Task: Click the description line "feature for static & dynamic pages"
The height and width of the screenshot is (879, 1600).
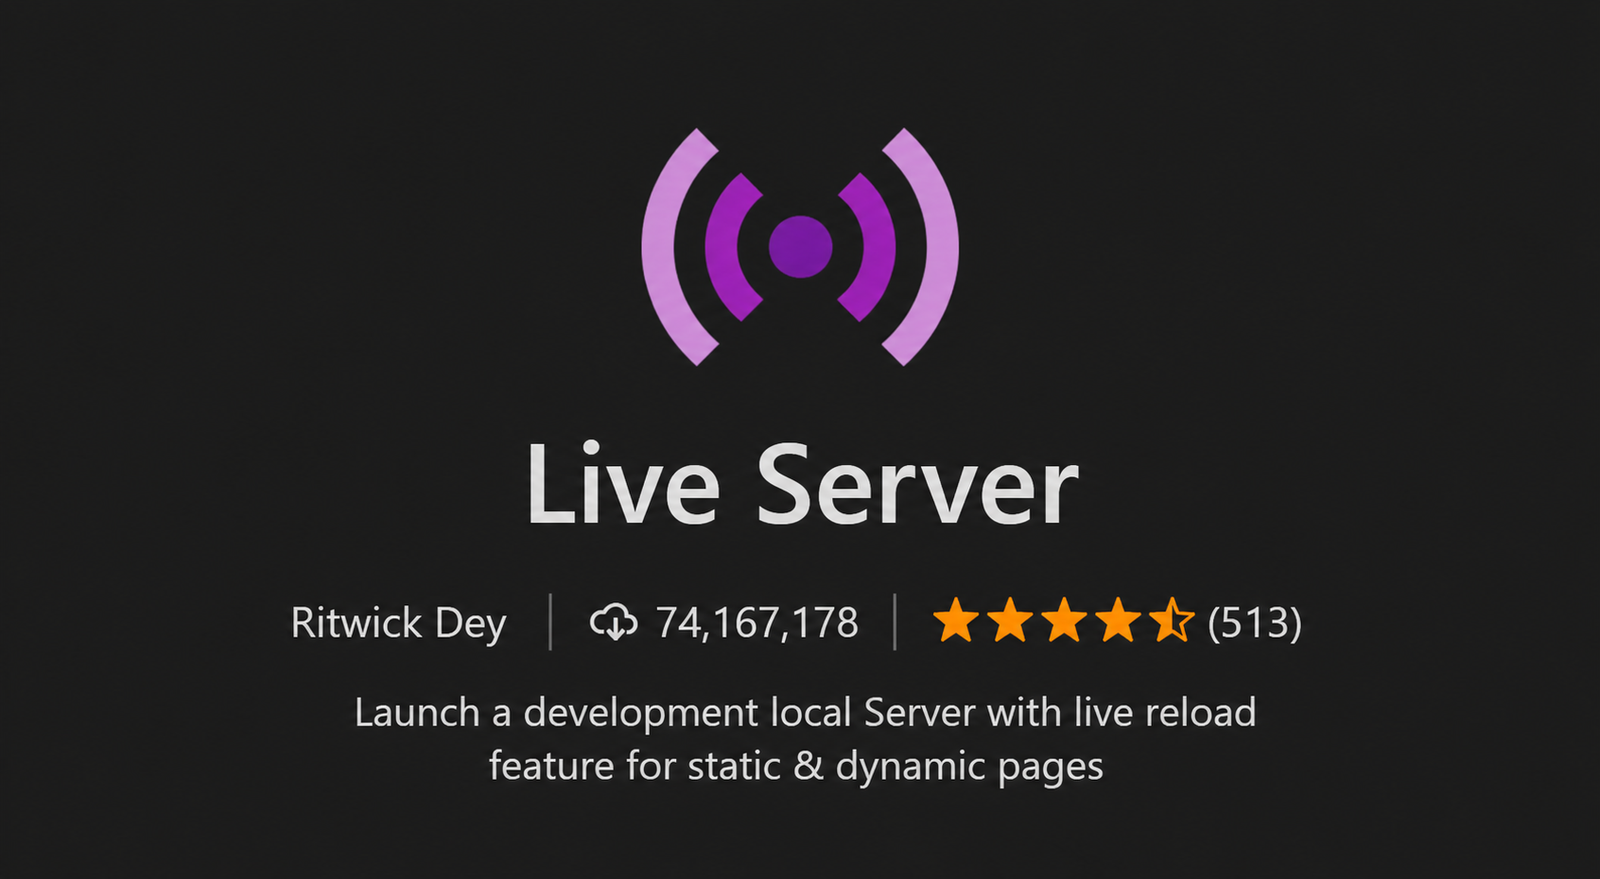Action: click(x=796, y=766)
